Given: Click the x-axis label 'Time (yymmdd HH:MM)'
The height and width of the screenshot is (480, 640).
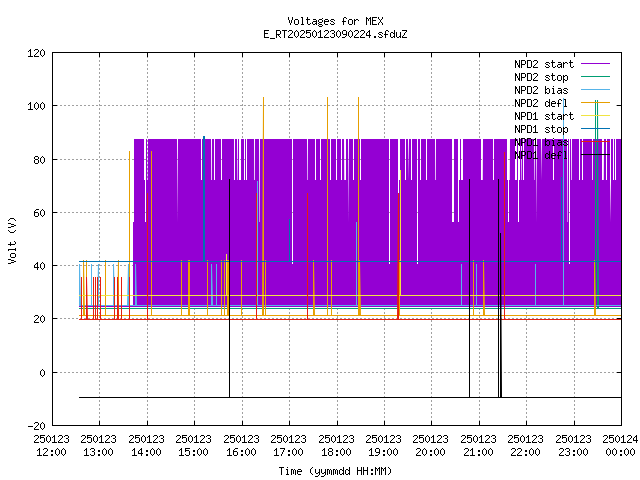Looking at the screenshot, I should pos(335,471).
